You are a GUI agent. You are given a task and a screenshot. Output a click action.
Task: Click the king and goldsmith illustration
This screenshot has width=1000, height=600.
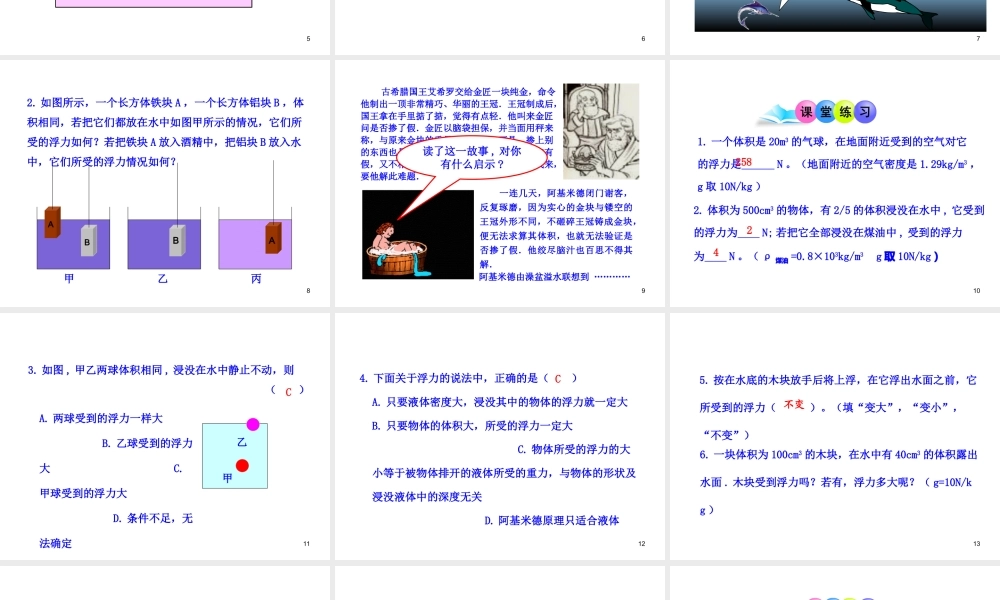601,131
